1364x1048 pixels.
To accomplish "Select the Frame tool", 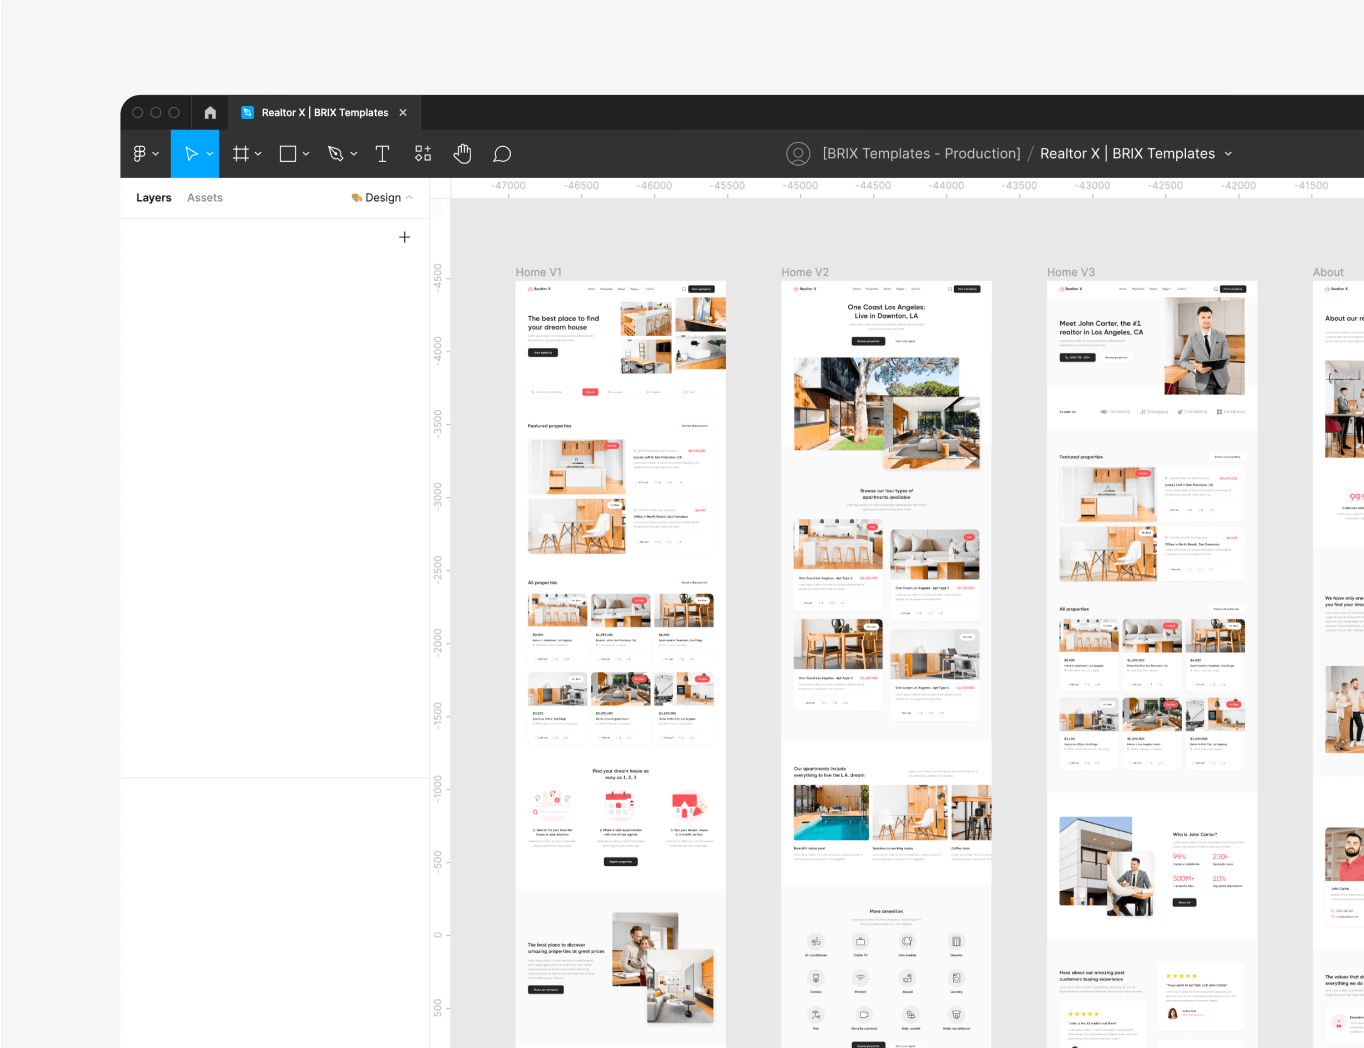I will coord(240,153).
